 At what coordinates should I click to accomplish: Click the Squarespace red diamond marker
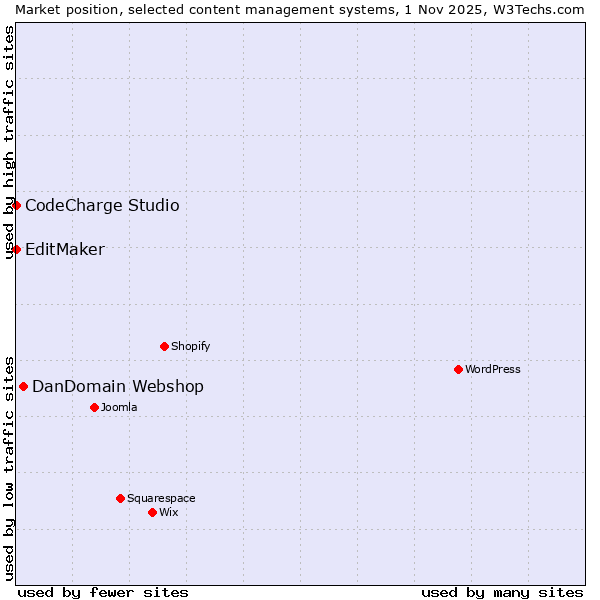click(x=120, y=498)
